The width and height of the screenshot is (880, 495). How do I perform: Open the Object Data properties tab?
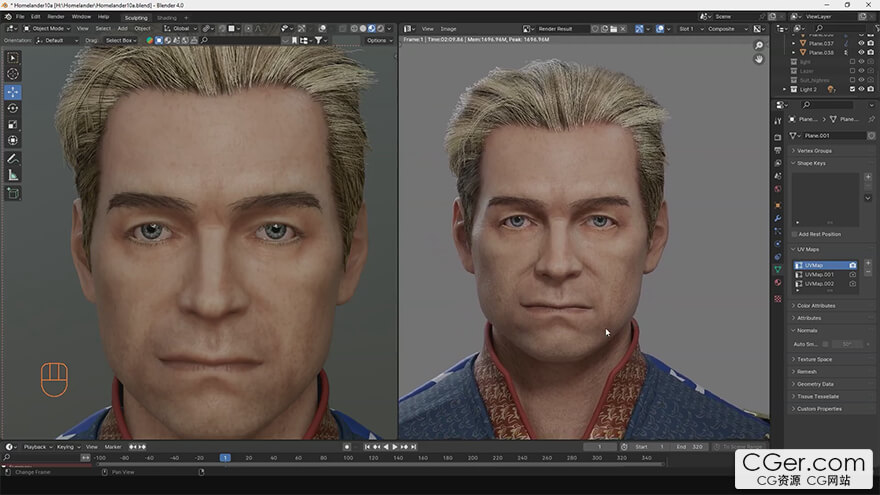pyautogui.click(x=778, y=269)
